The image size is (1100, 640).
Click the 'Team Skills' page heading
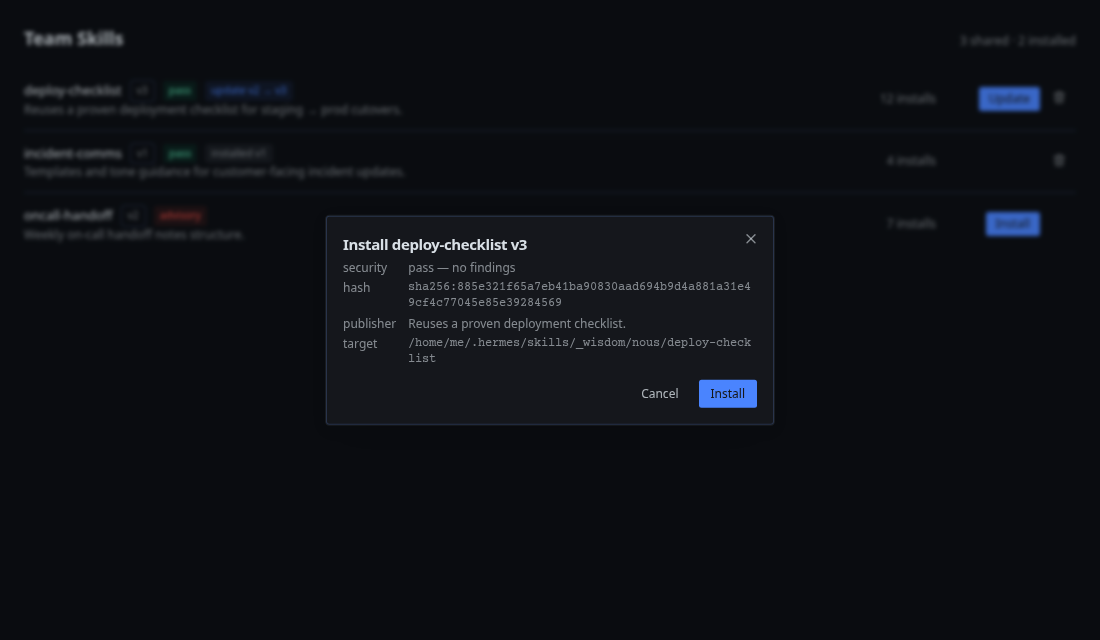point(74,39)
